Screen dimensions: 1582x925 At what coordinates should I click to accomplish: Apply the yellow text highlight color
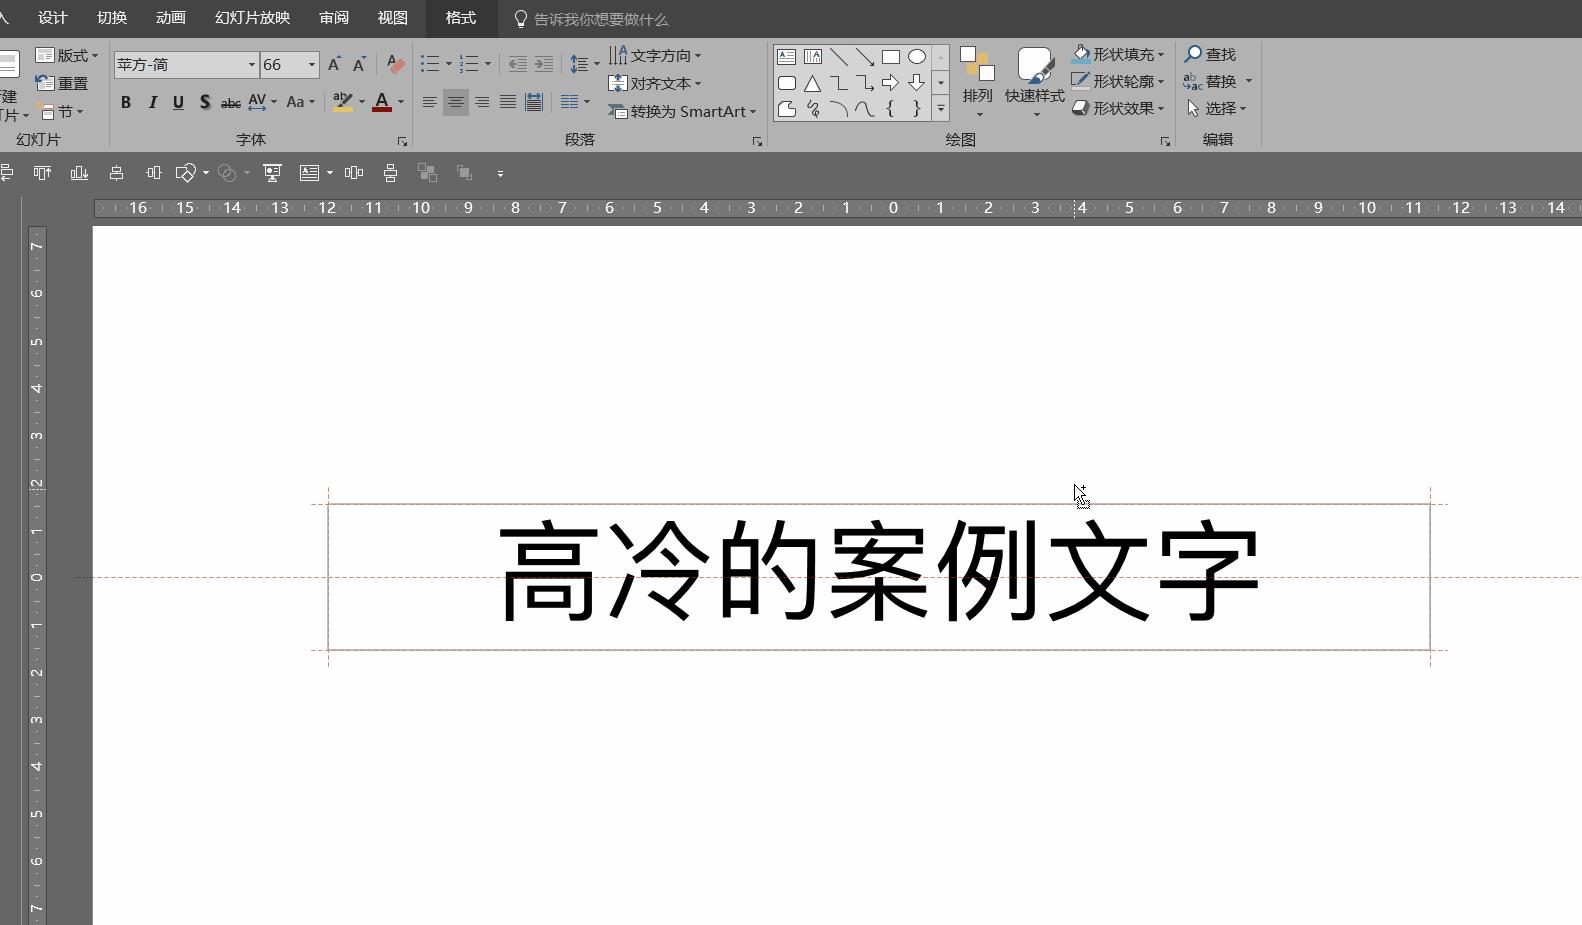coord(343,102)
